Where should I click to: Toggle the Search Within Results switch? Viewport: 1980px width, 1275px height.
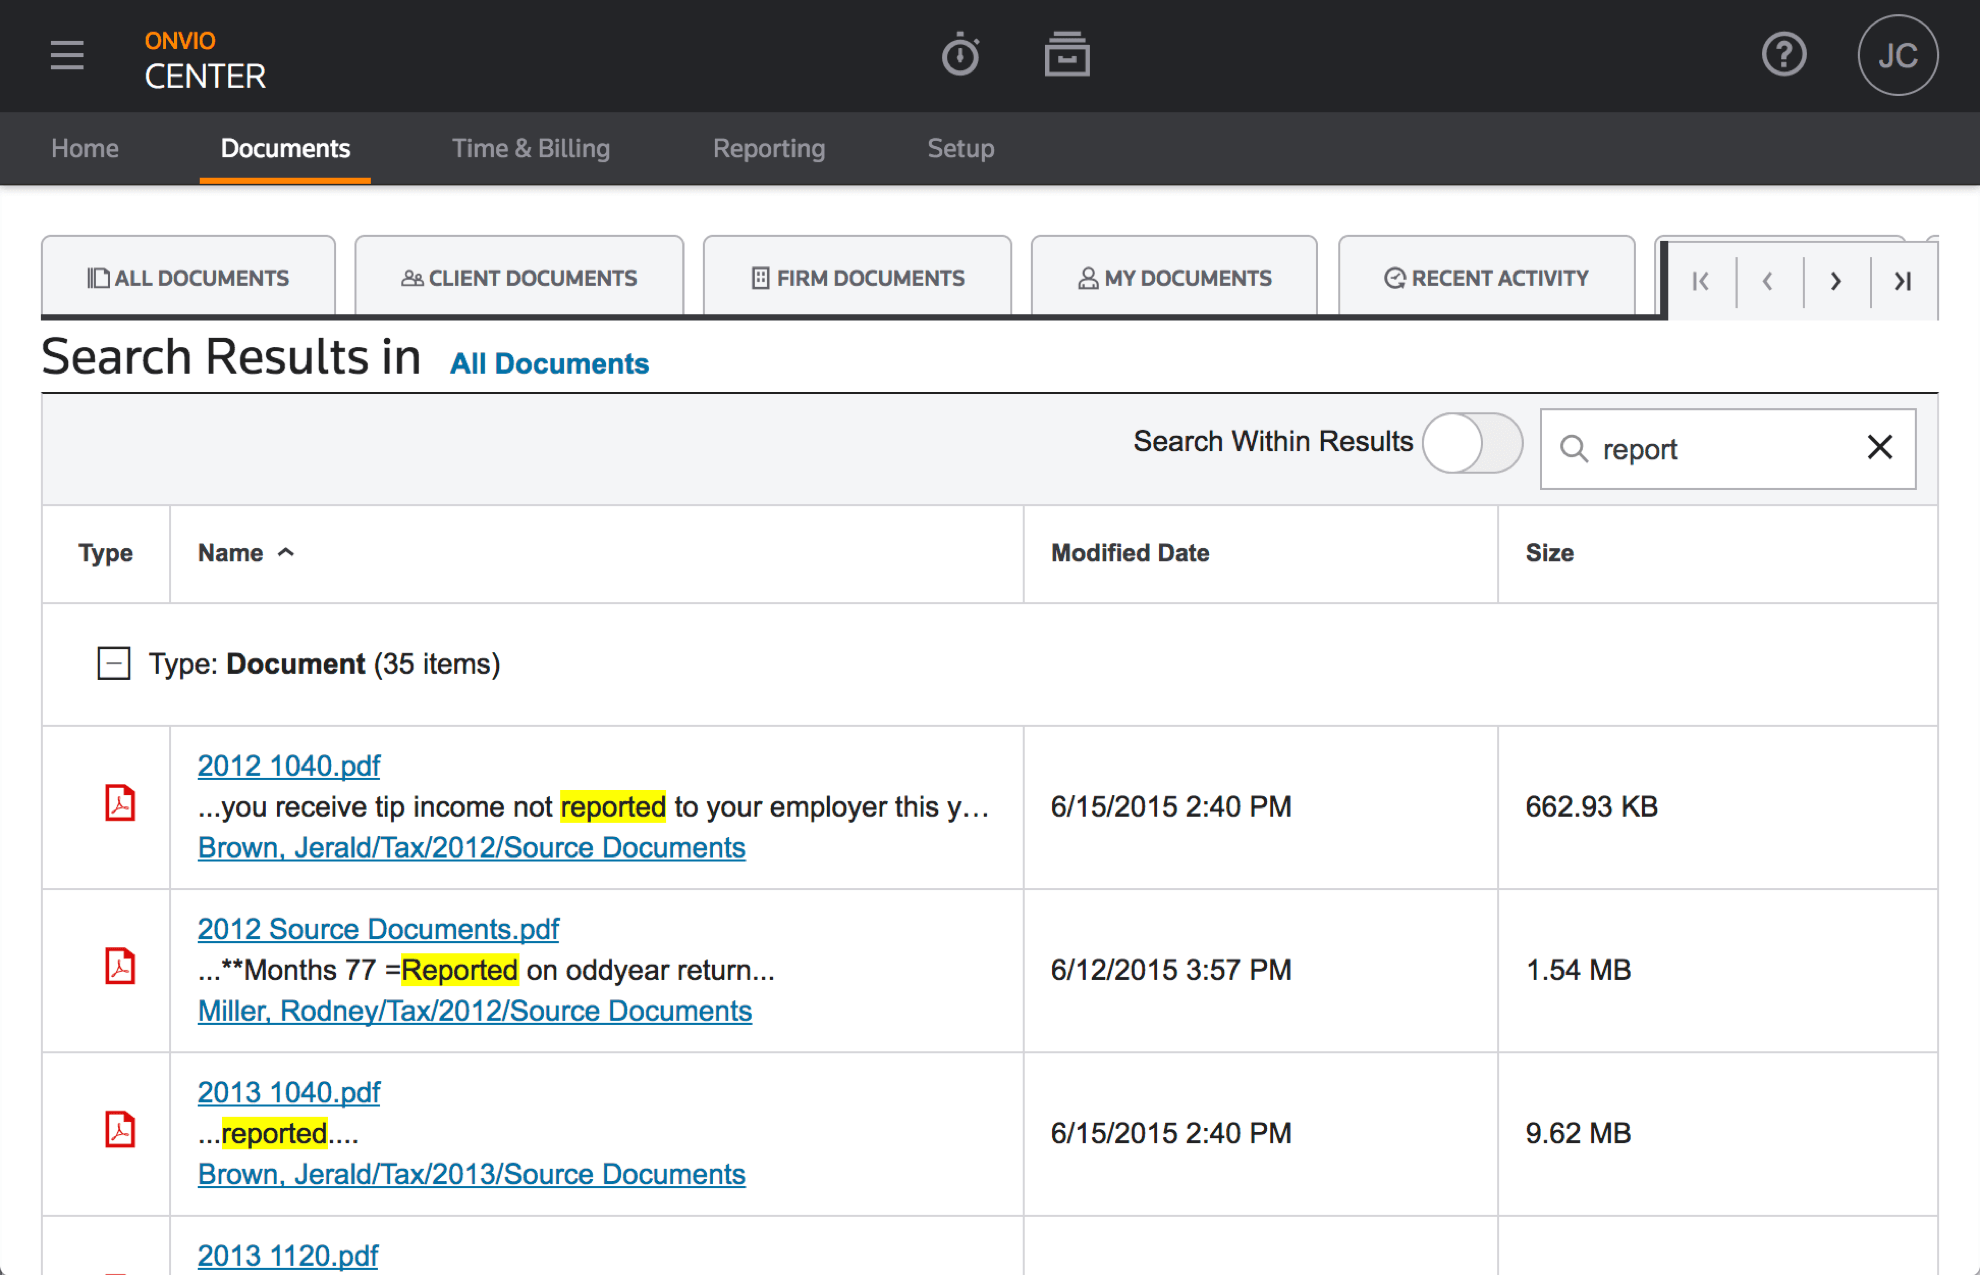pyautogui.click(x=1472, y=443)
